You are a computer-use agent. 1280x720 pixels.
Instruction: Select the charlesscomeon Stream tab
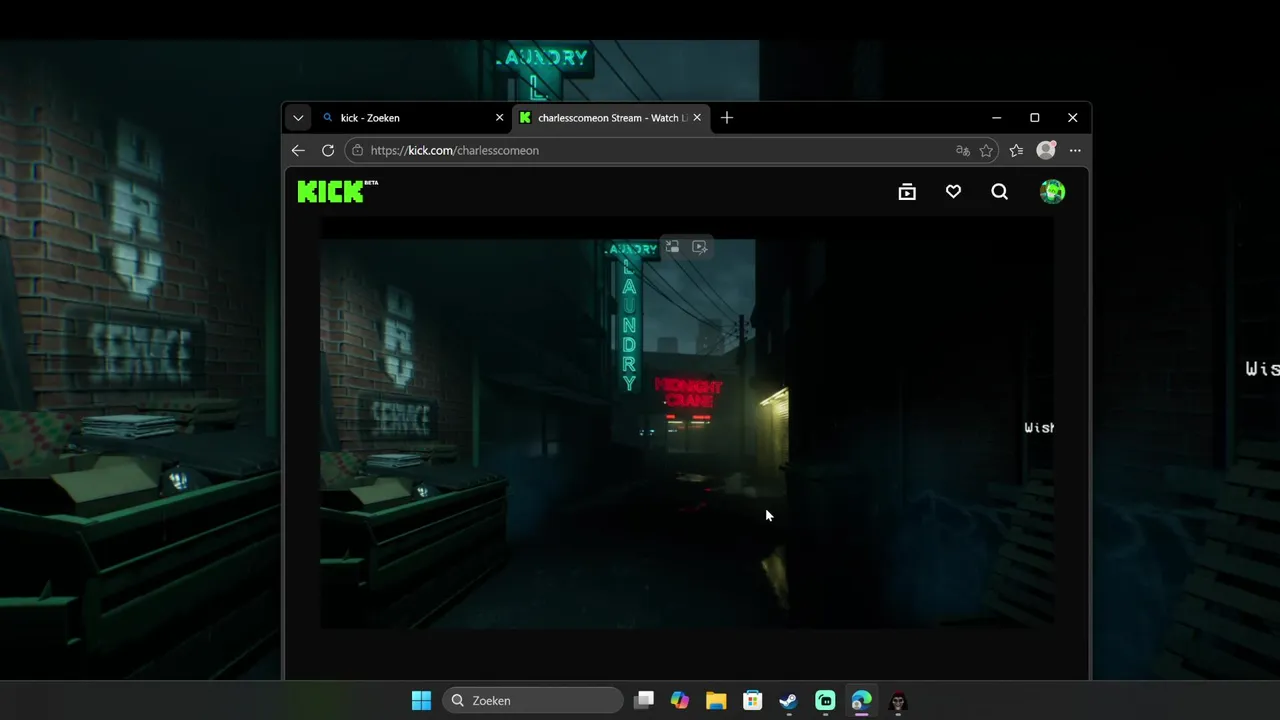[611, 117]
